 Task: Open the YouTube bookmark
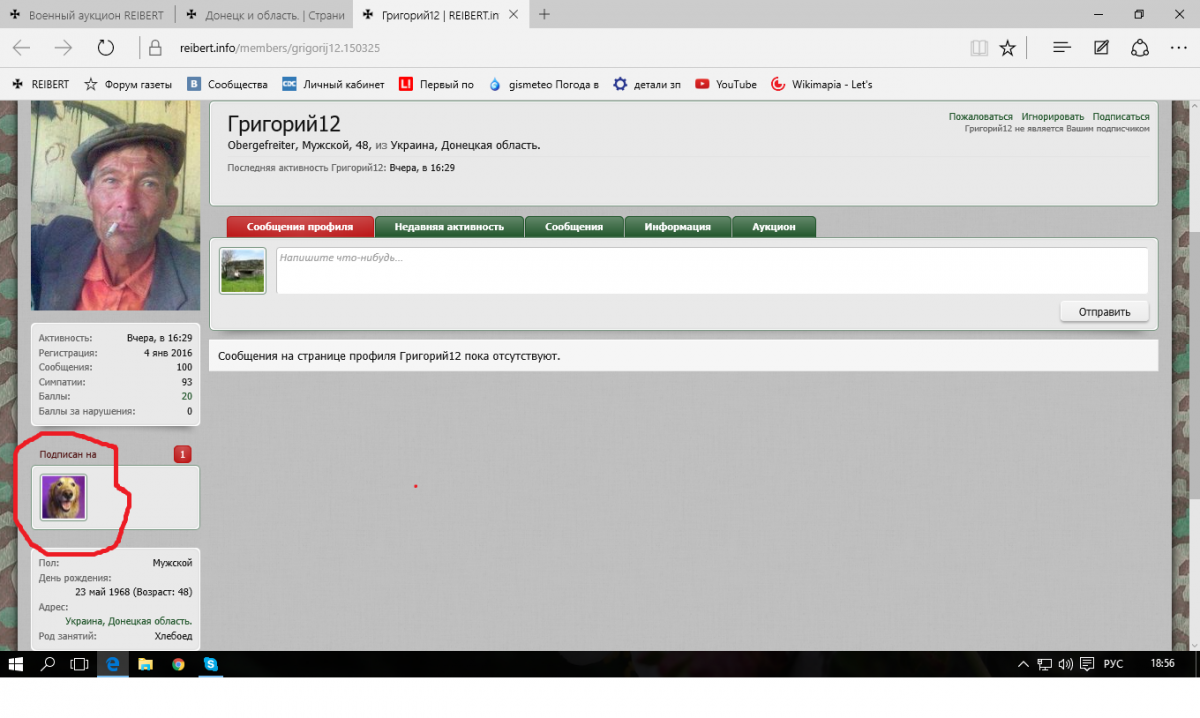pos(726,85)
